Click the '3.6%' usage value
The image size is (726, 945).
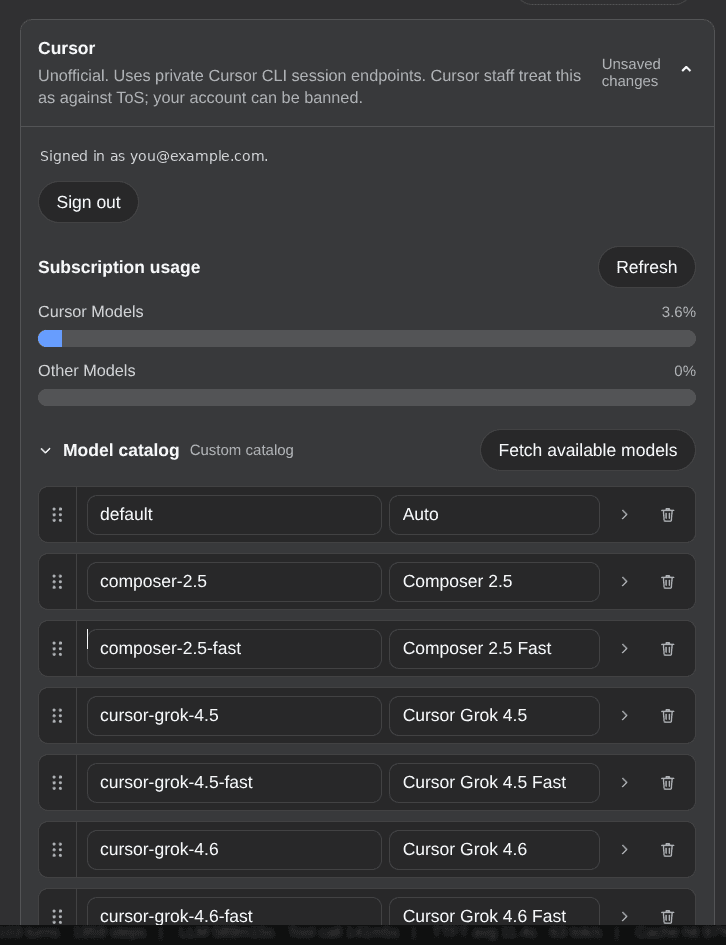(x=678, y=312)
